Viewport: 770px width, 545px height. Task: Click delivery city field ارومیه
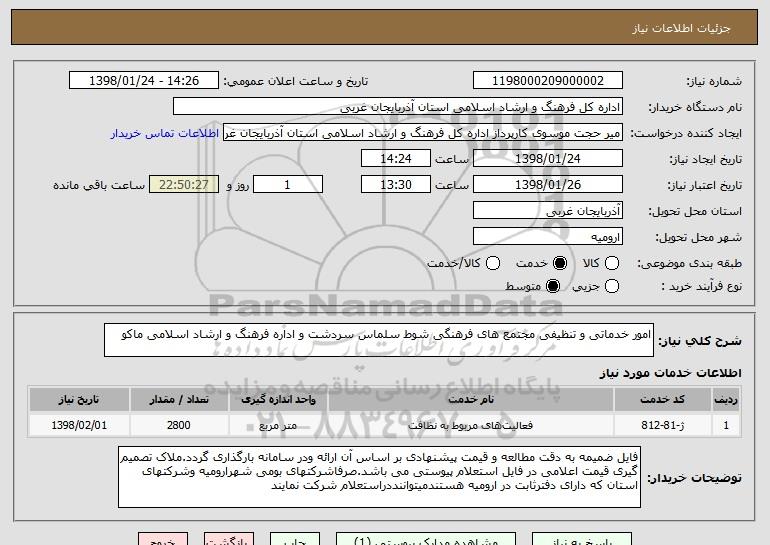coord(548,237)
